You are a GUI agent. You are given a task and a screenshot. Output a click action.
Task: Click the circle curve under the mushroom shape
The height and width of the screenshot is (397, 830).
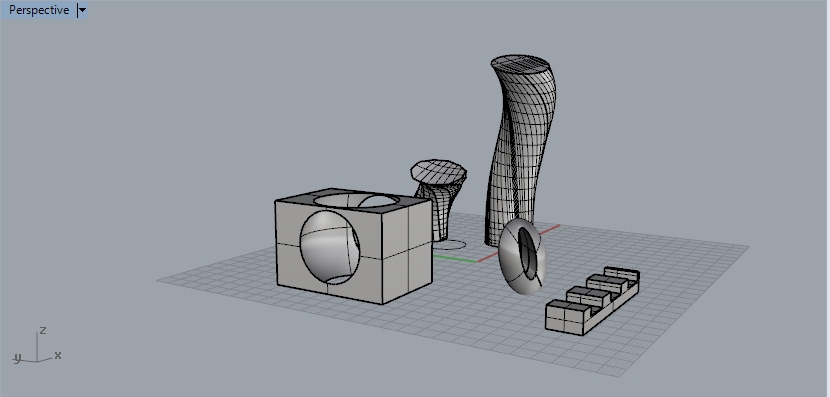click(x=449, y=245)
